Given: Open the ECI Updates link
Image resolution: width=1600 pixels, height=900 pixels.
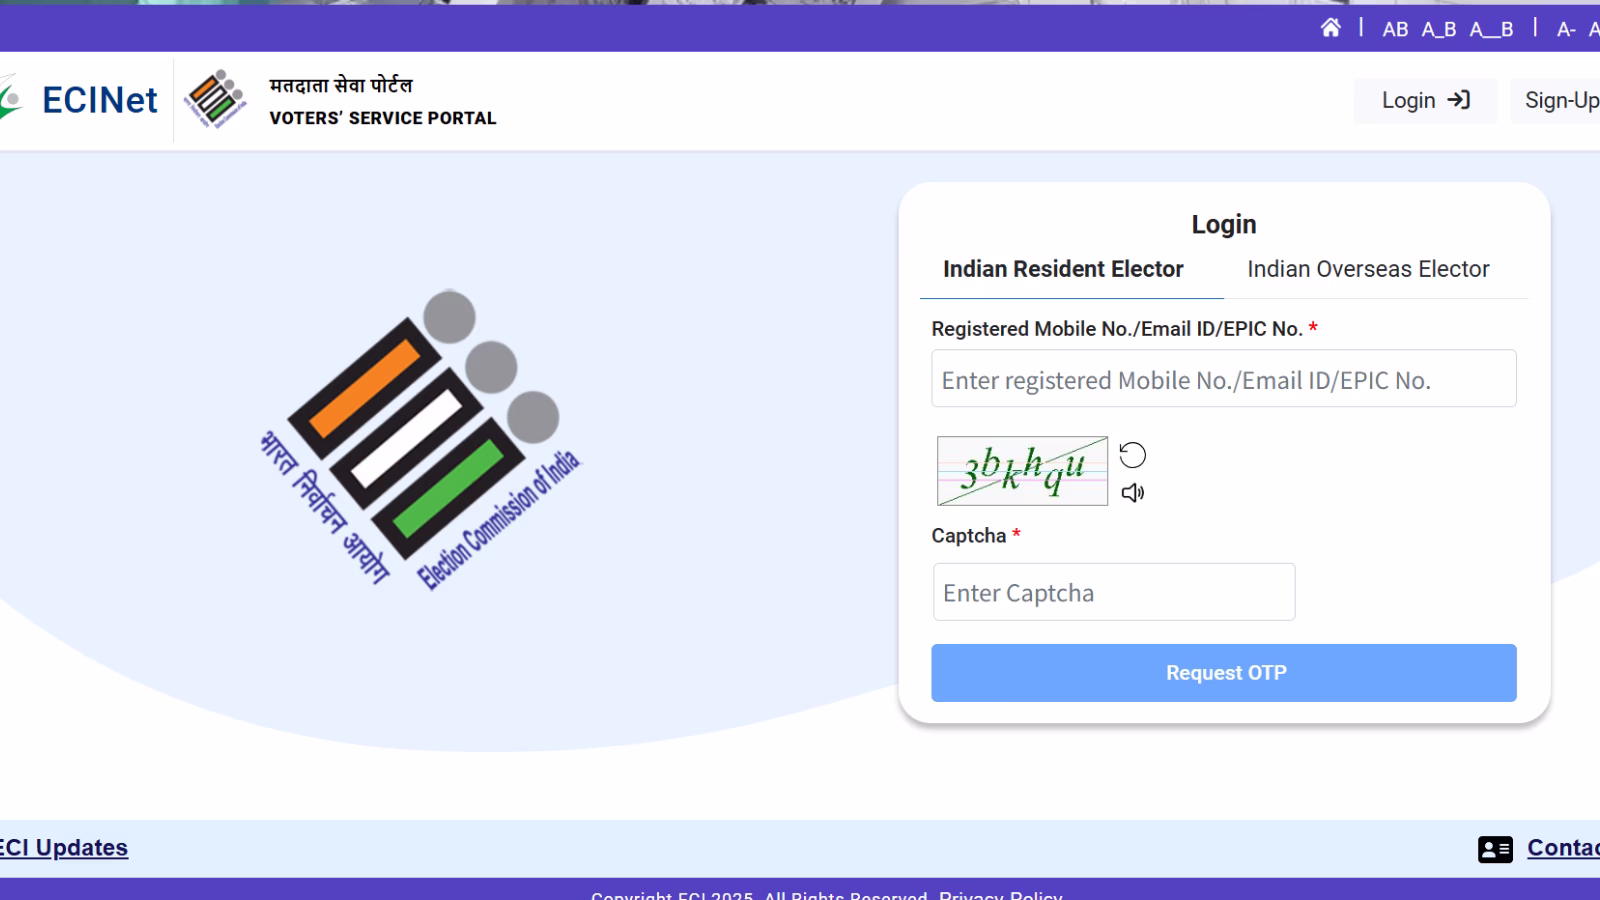Looking at the screenshot, I should (62, 847).
